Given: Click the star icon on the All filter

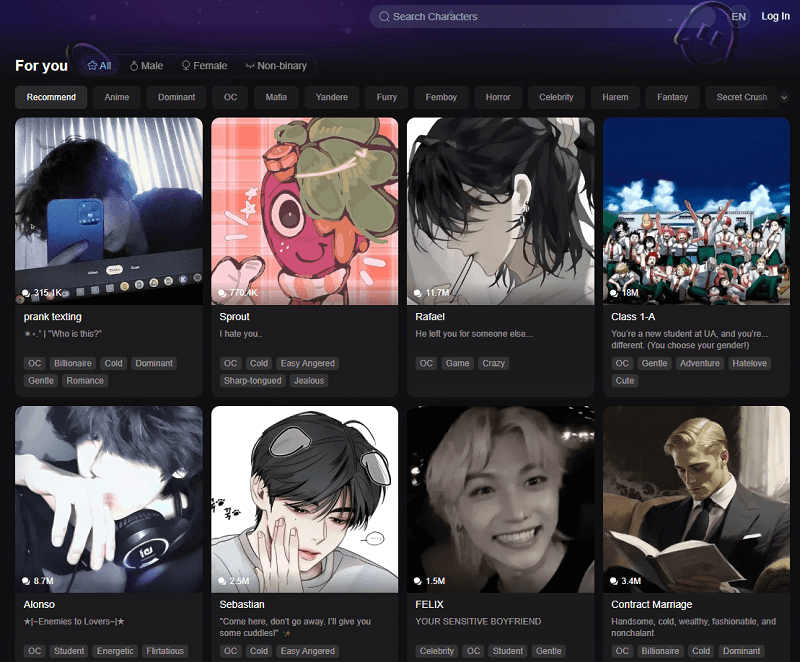Looking at the screenshot, I should pyautogui.click(x=92, y=66).
